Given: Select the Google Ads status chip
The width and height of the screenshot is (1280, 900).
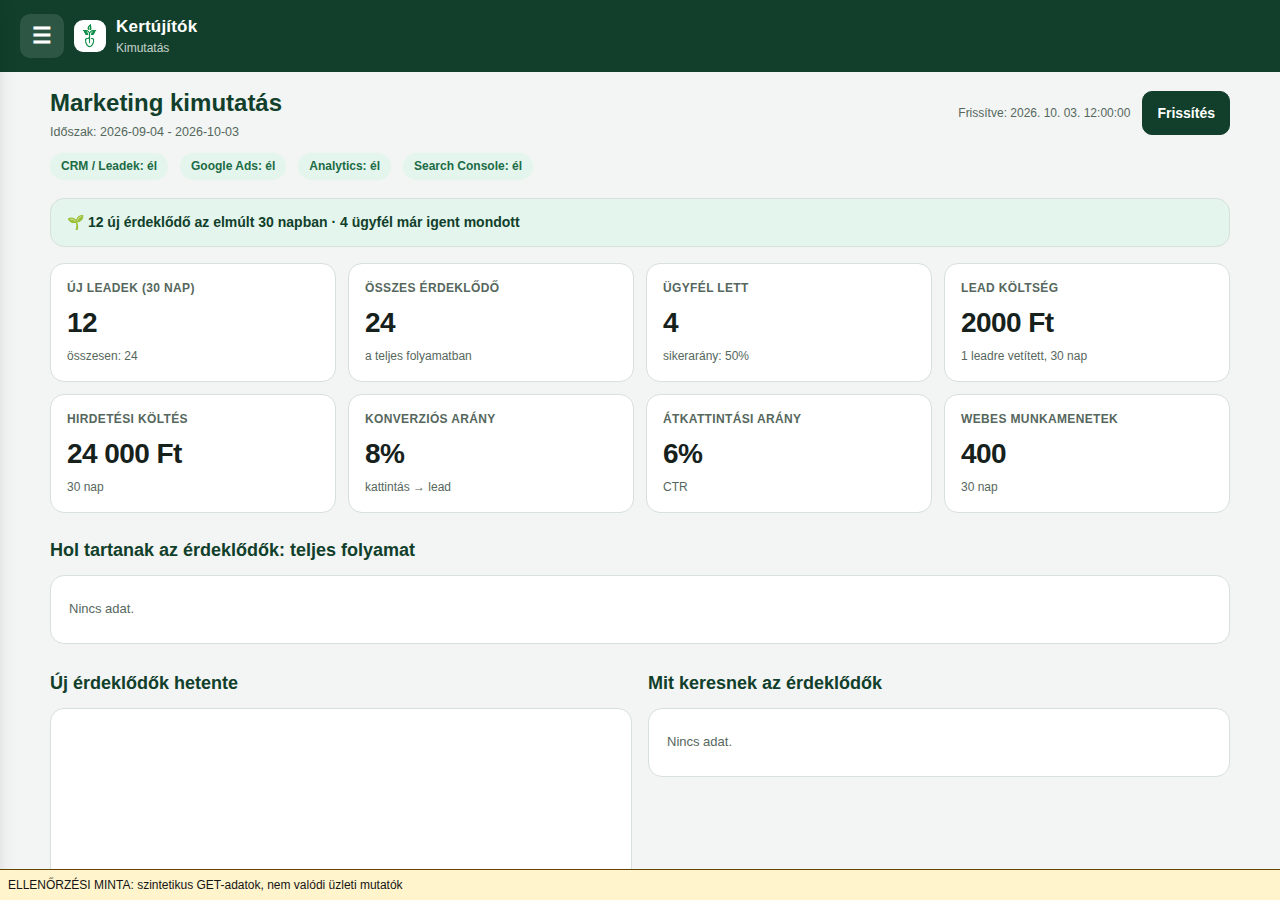Looking at the screenshot, I should 233,166.
